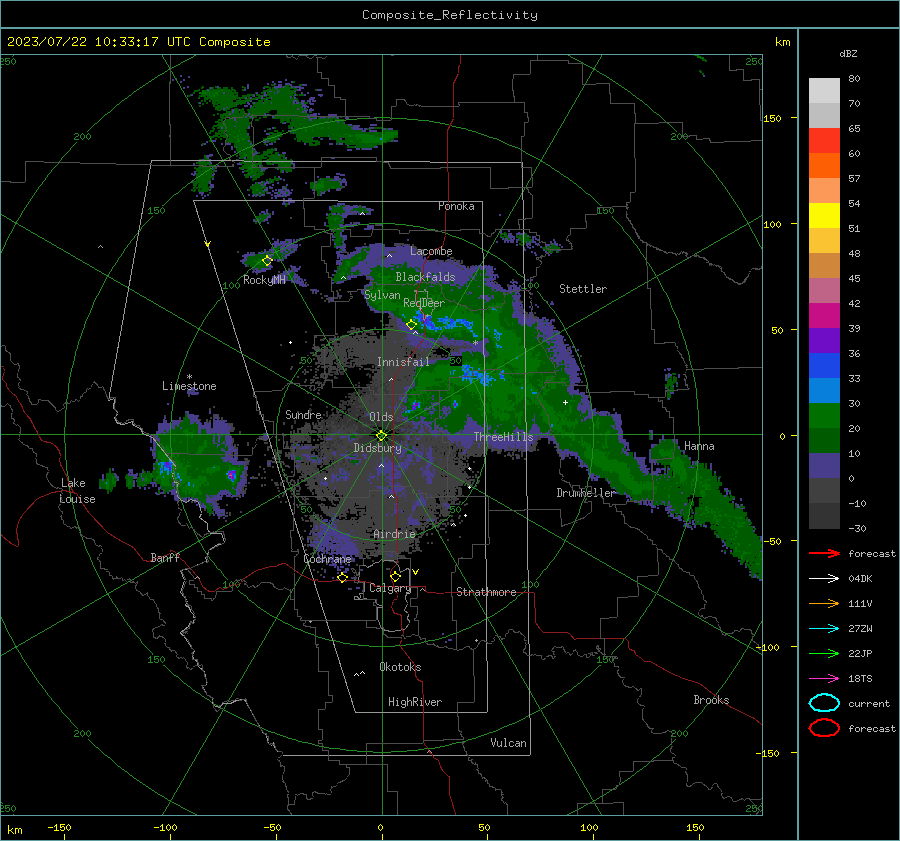Pick the blue 36 dBZ legend swatch
The height and width of the screenshot is (841, 900).
824,365
